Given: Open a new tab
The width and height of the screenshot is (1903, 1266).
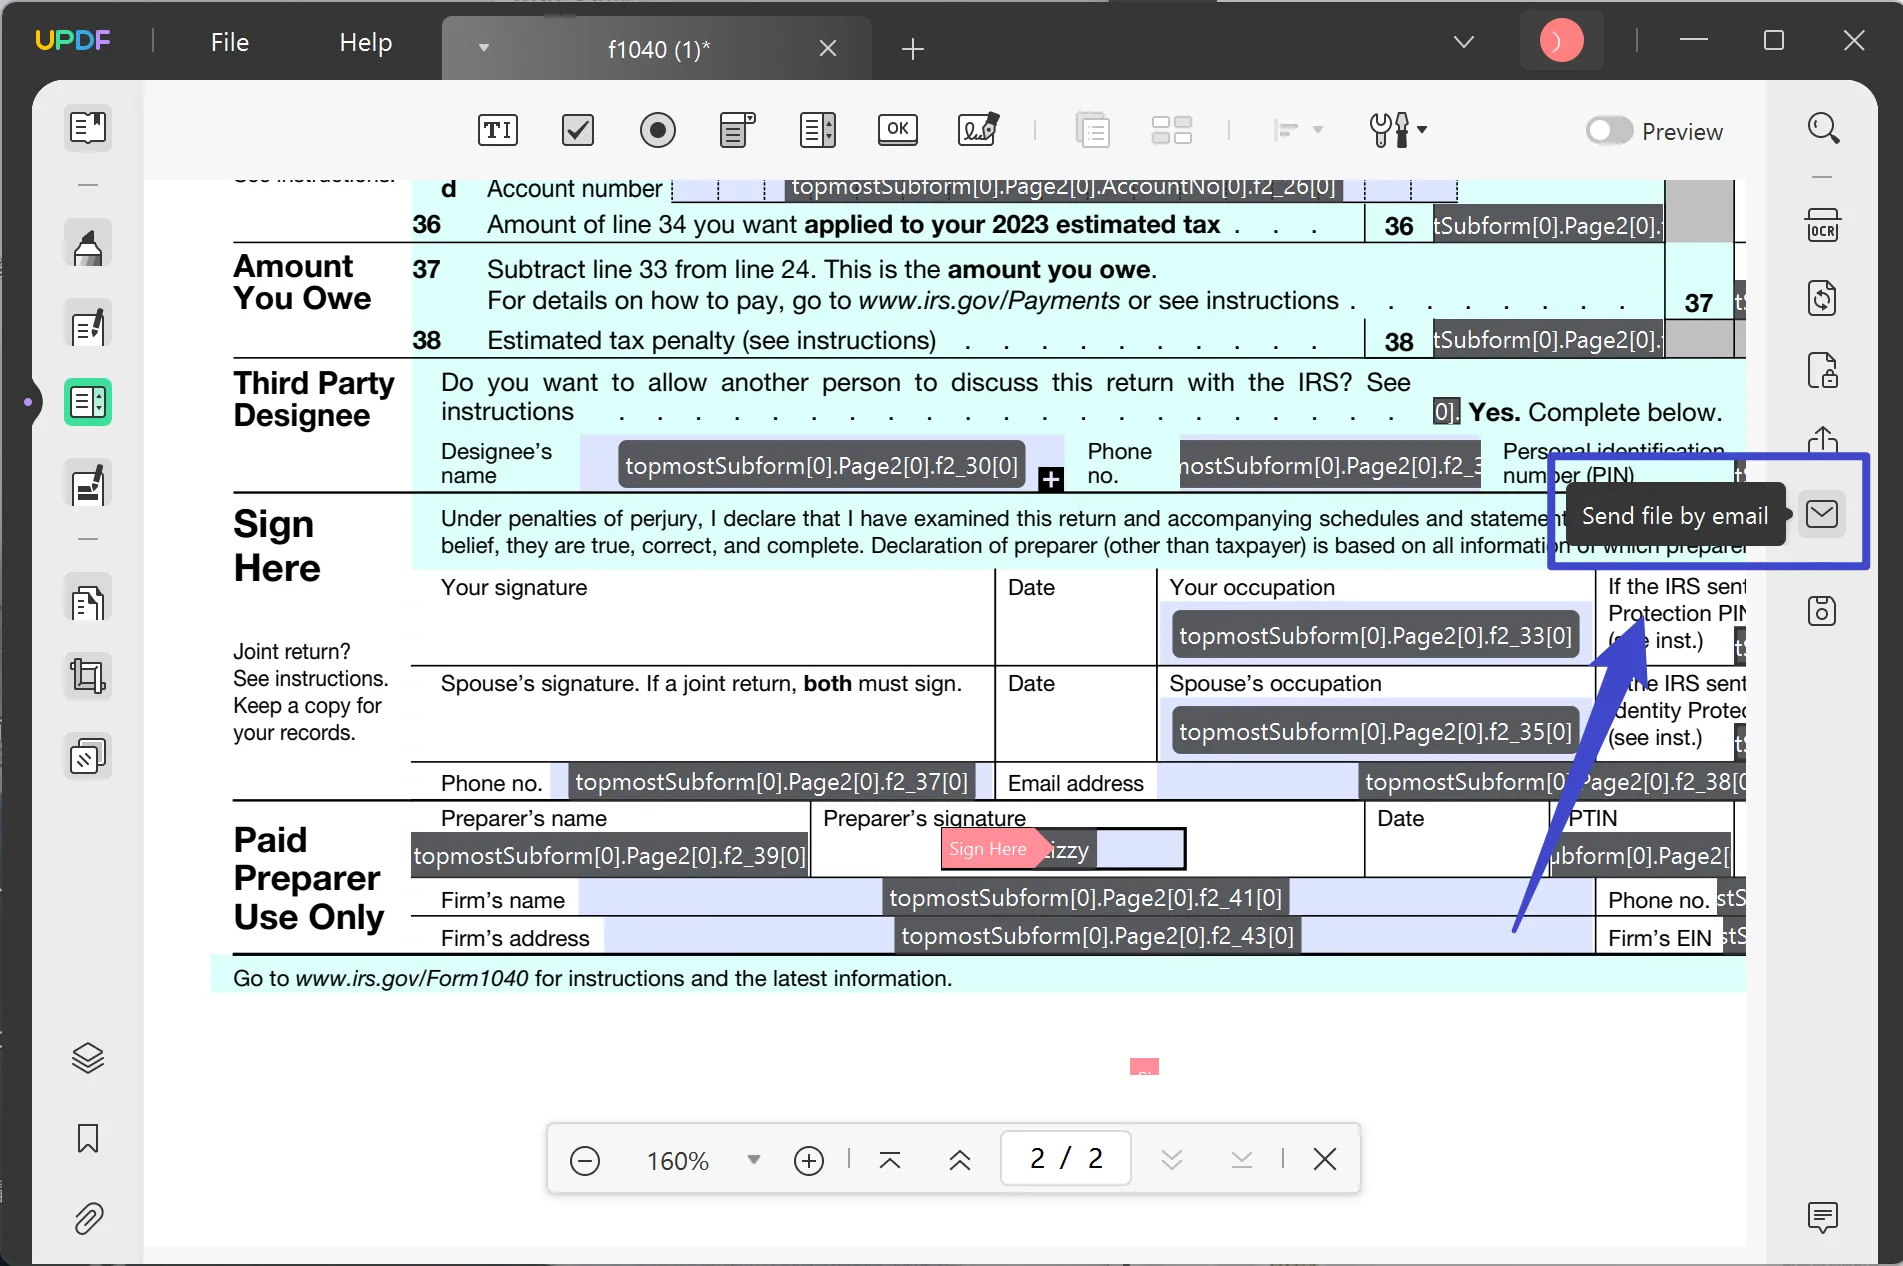Looking at the screenshot, I should coord(912,48).
